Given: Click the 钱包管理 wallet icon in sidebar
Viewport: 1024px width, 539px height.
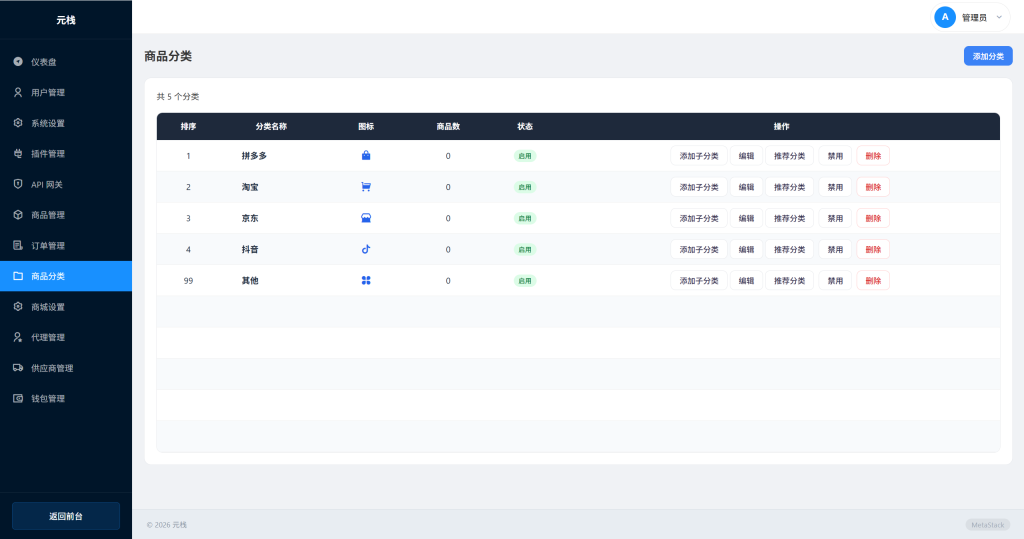Looking at the screenshot, I should coord(18,399).
